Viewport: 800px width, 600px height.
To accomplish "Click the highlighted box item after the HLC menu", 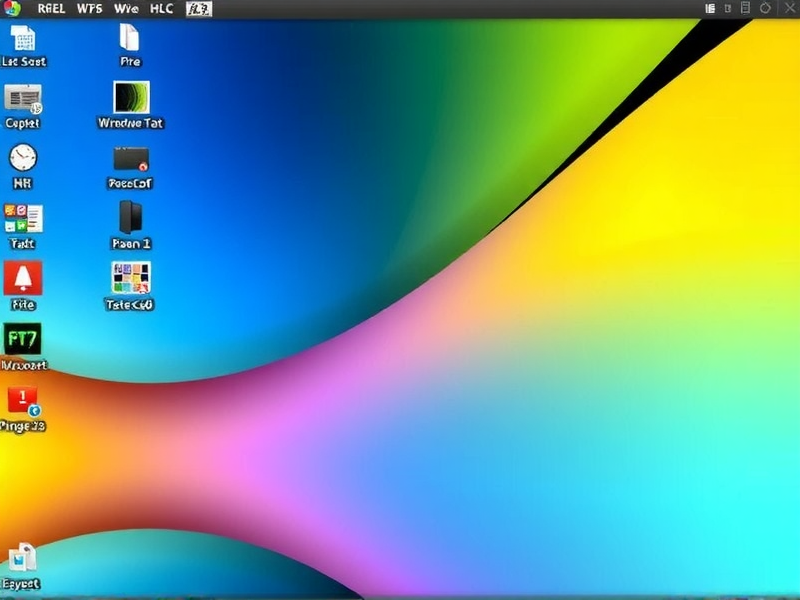I will click(199, 9).
